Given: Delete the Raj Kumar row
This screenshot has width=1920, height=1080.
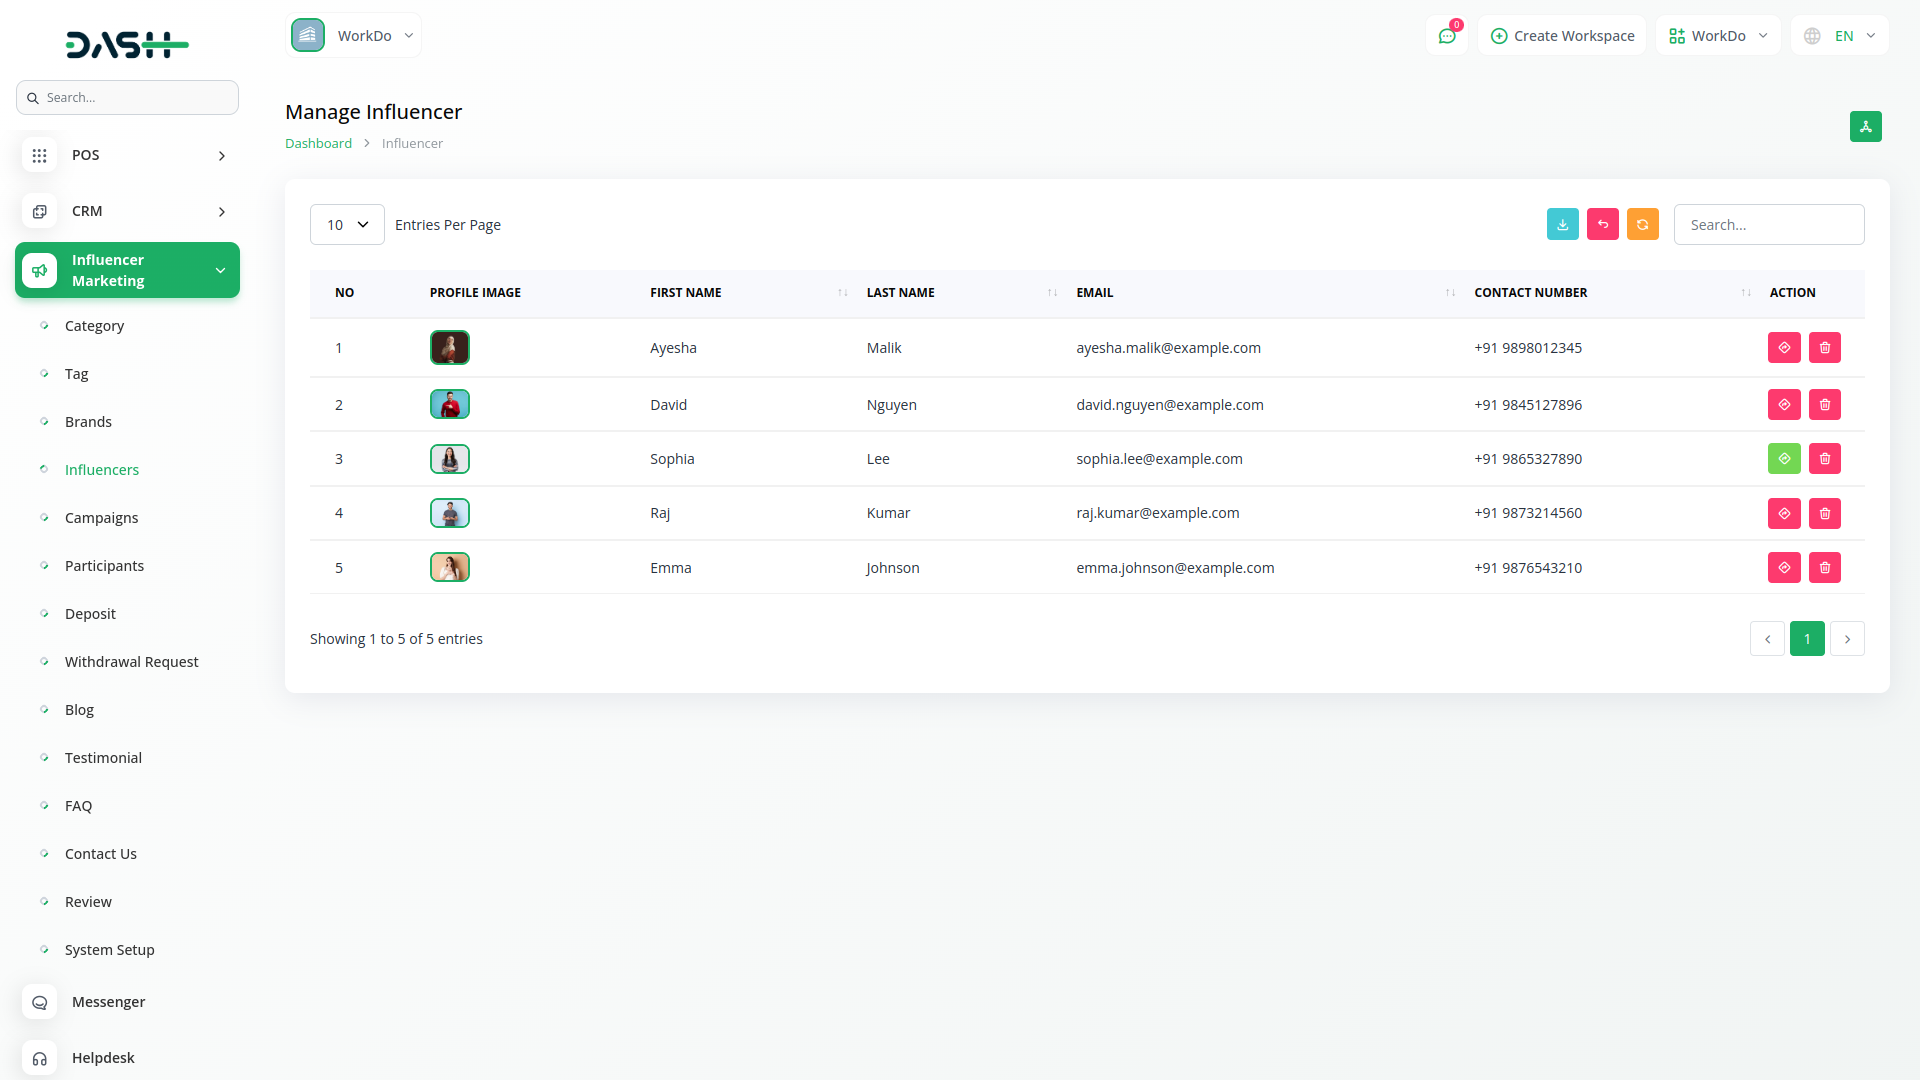Looking at the screenshot, I should [x=1824, y=513].
